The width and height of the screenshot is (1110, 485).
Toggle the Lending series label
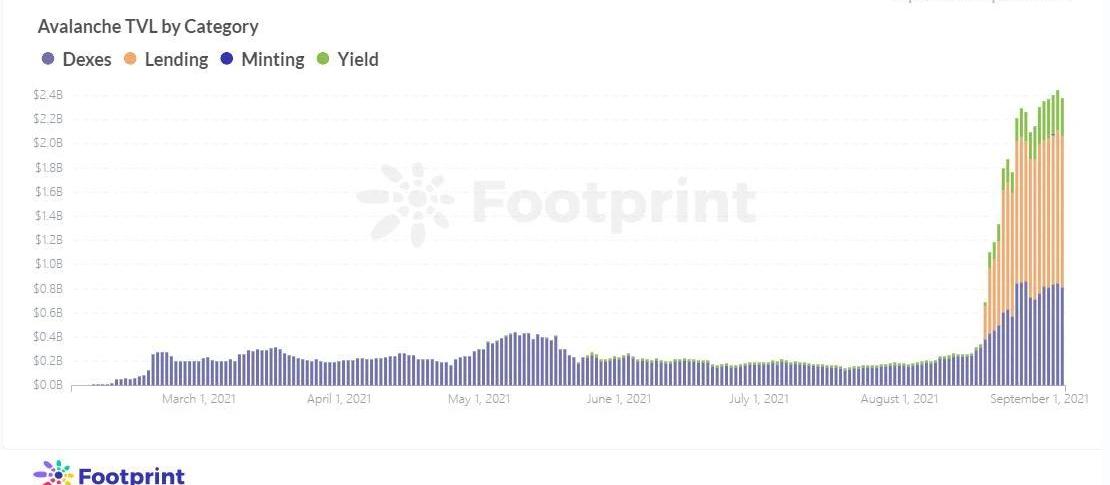(176, 59)
